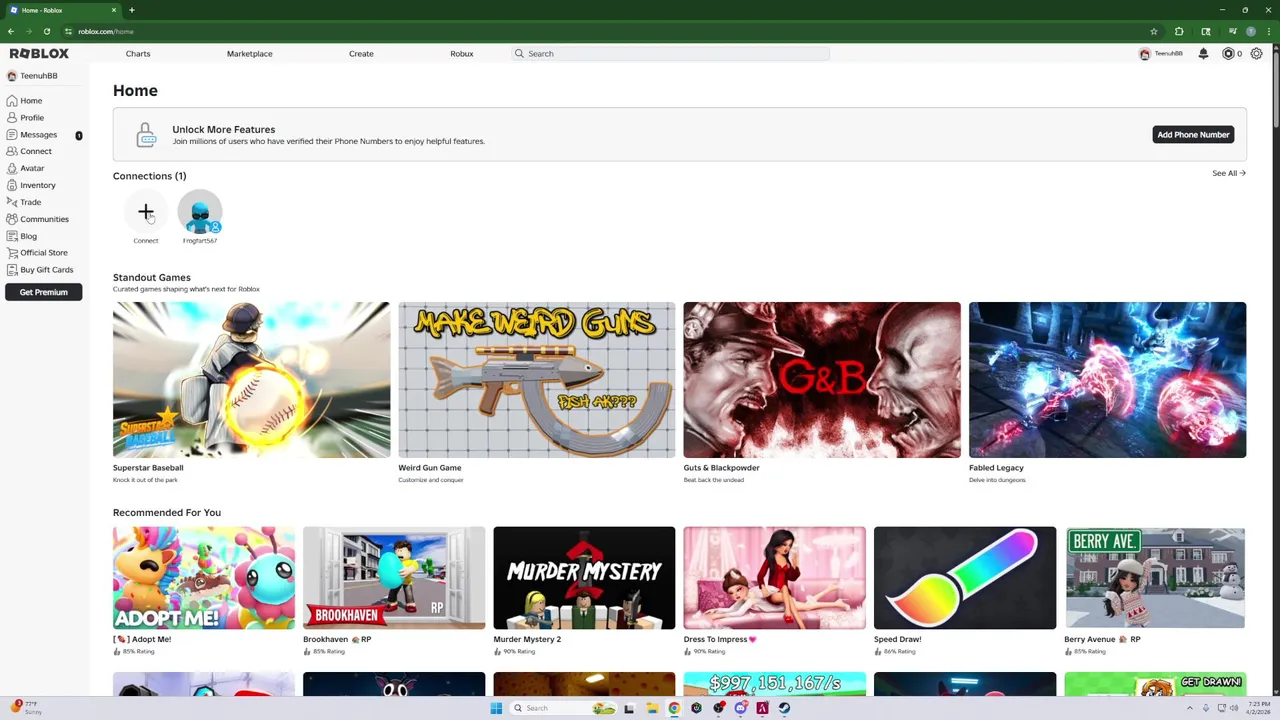Image resolution: width=1280 pixels, height=720 pixels.
Task: Open the Avatar editor link
Action: point(25,169)
